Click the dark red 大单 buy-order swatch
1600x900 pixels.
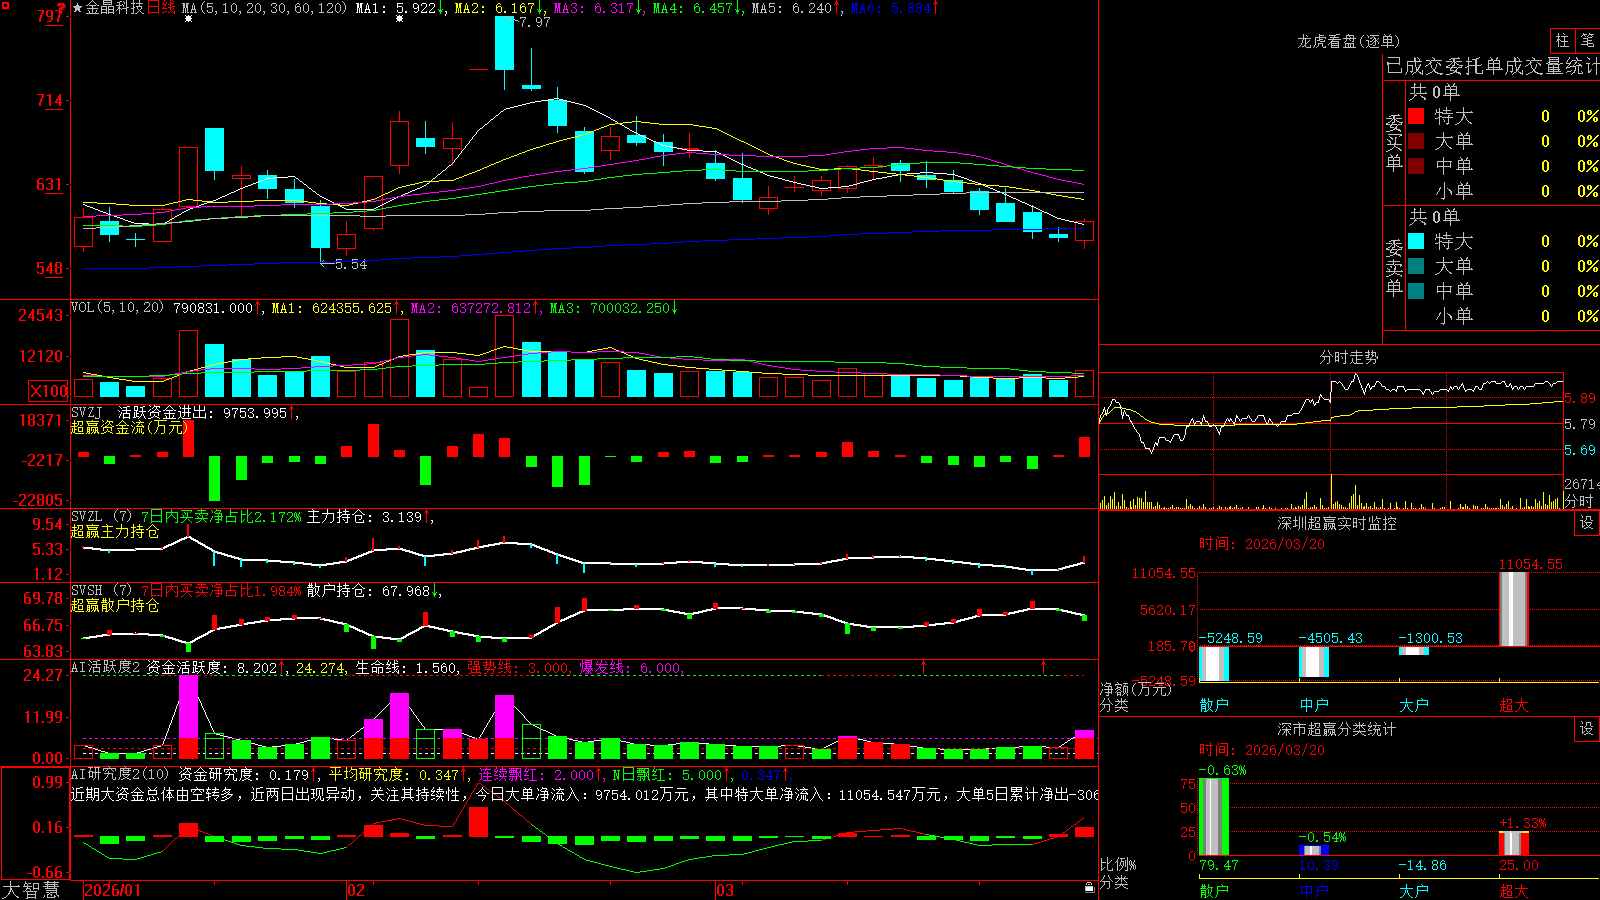[x=1416, y=141]
